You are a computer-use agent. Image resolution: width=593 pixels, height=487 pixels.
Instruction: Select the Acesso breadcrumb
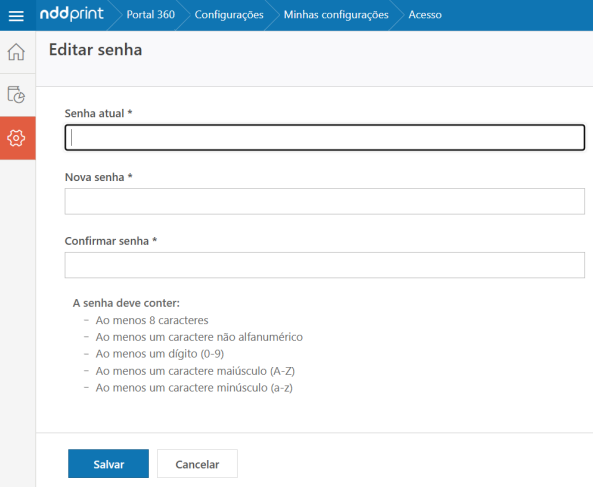click(425, 15)
